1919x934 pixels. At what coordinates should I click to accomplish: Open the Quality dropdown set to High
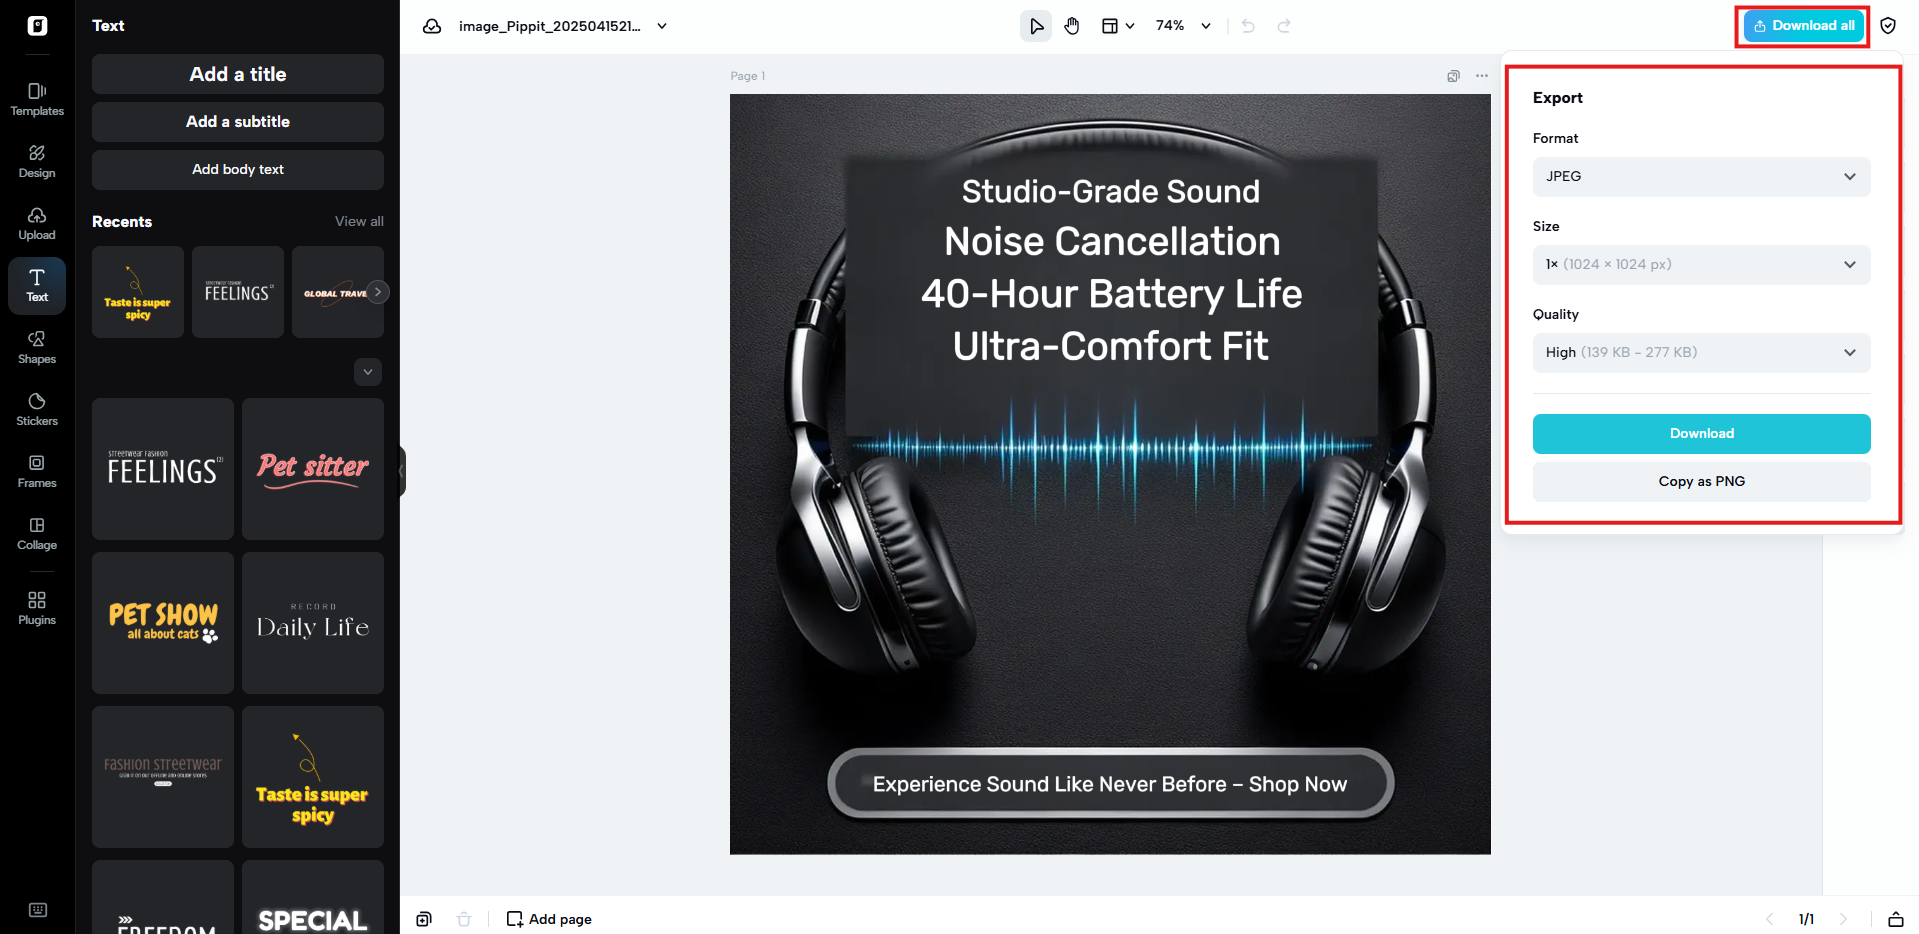click(x=1700, y=352)
